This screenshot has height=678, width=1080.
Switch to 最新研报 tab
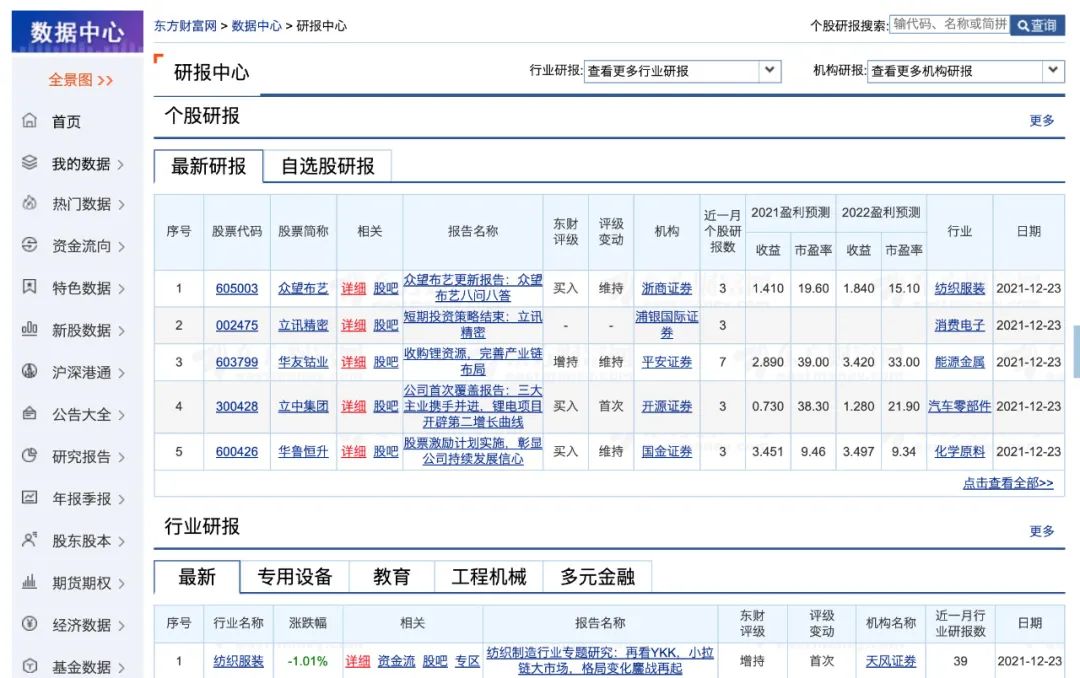pyautogui.click(x=208, y=166)
